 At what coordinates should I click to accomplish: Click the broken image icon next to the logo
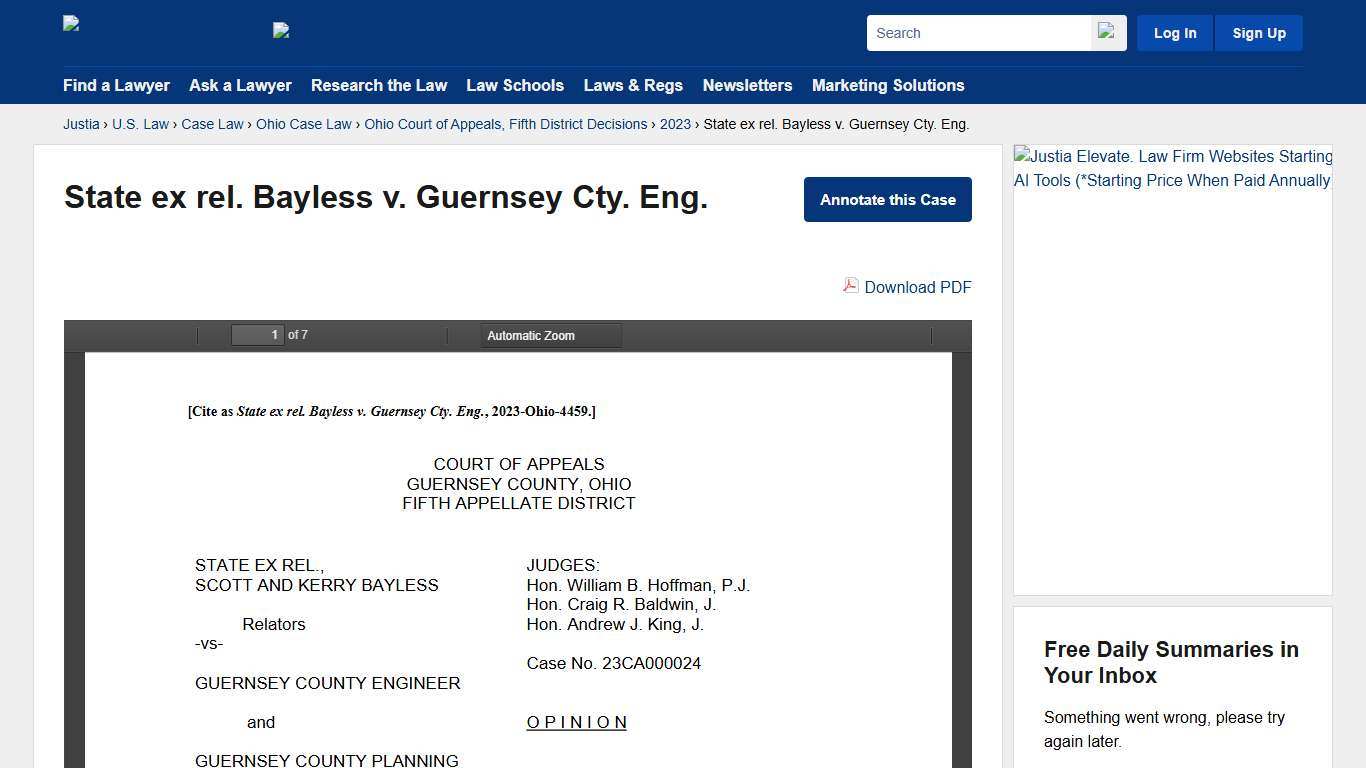tap(281, 30)
